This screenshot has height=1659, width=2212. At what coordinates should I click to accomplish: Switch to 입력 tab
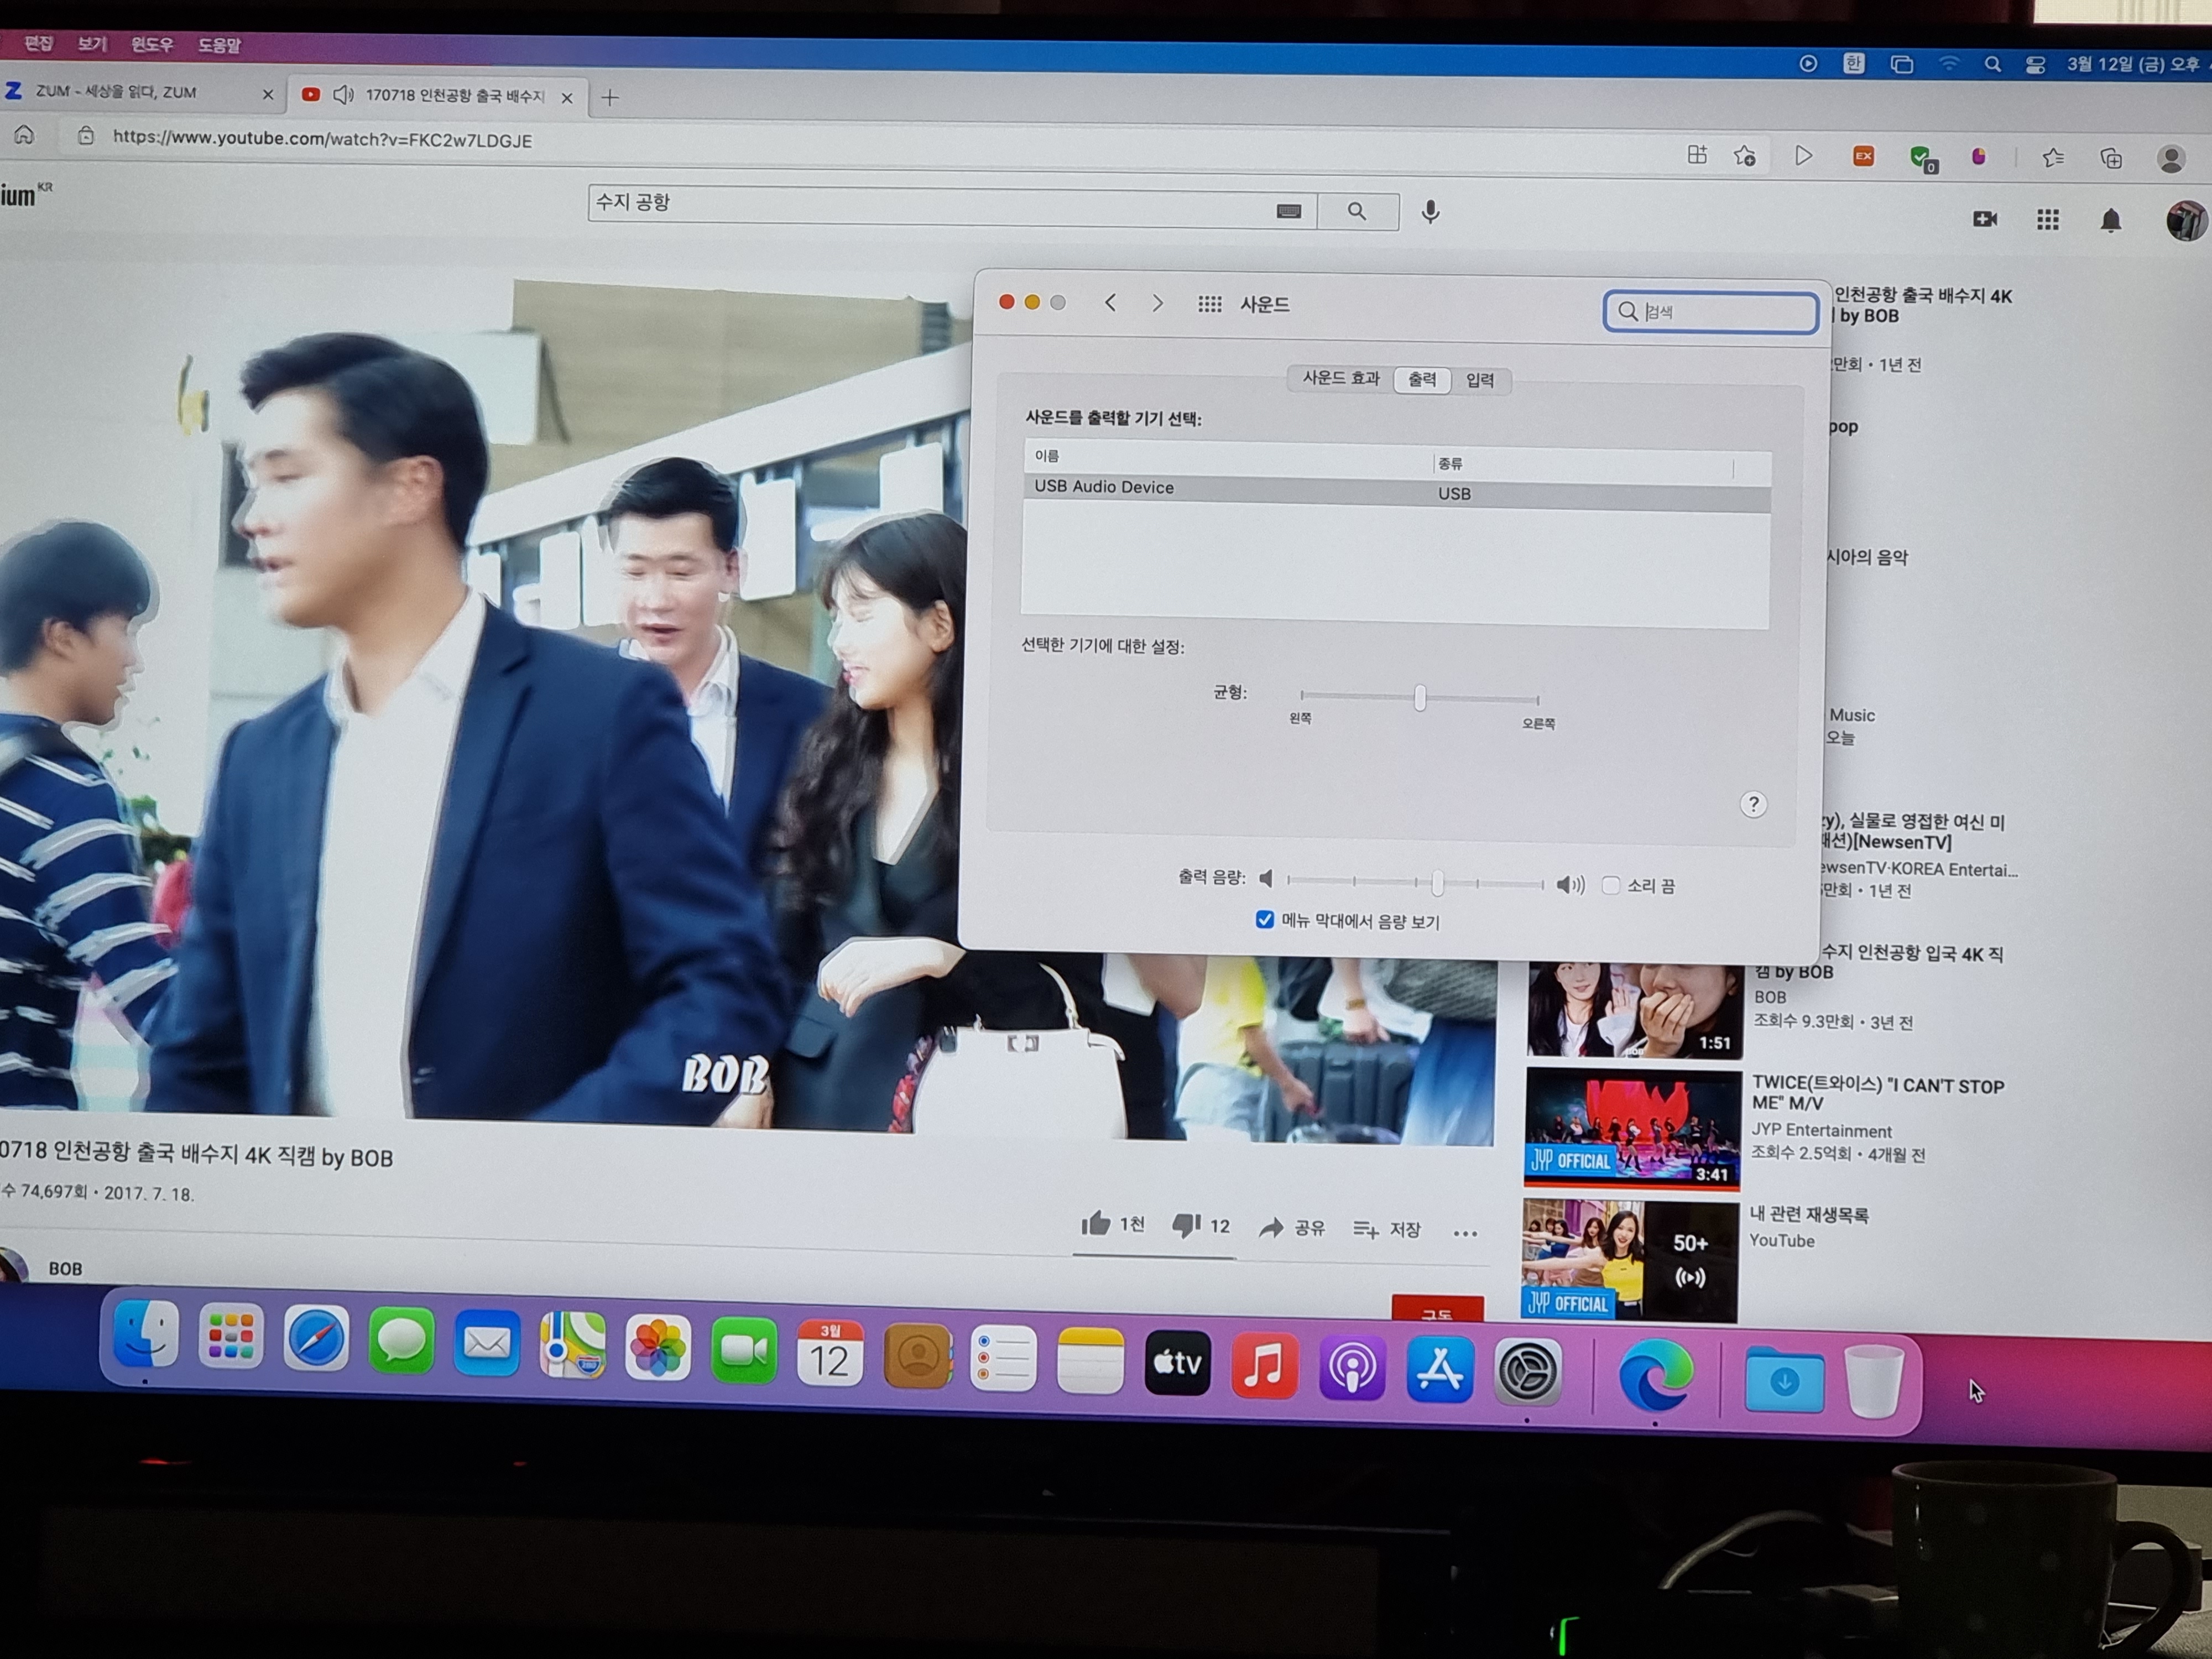[1480, 380]
